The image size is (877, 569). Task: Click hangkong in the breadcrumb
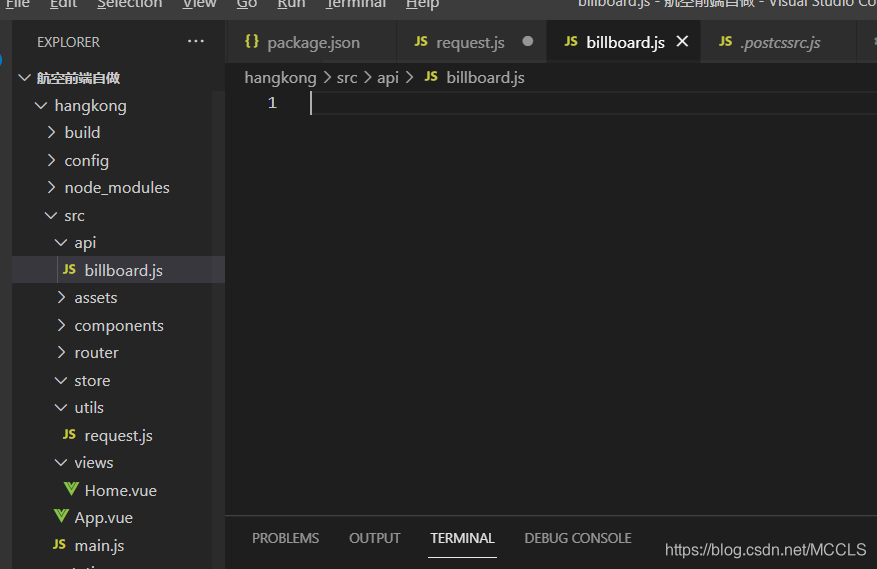point(280,77)
